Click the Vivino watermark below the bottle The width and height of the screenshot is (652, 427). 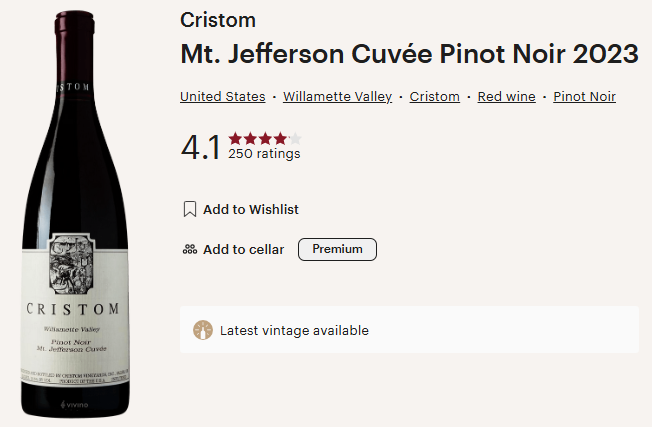click(x=74, y=405)
